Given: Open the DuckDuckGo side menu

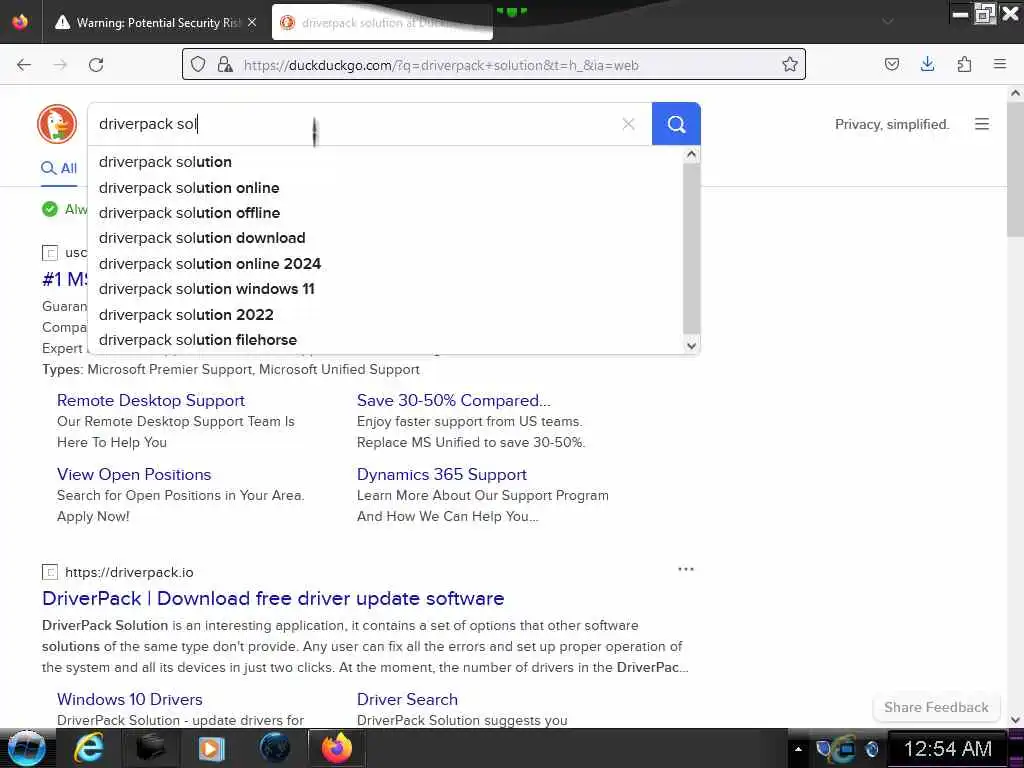Looking at the screenshot, I should [x=982, y=124].
